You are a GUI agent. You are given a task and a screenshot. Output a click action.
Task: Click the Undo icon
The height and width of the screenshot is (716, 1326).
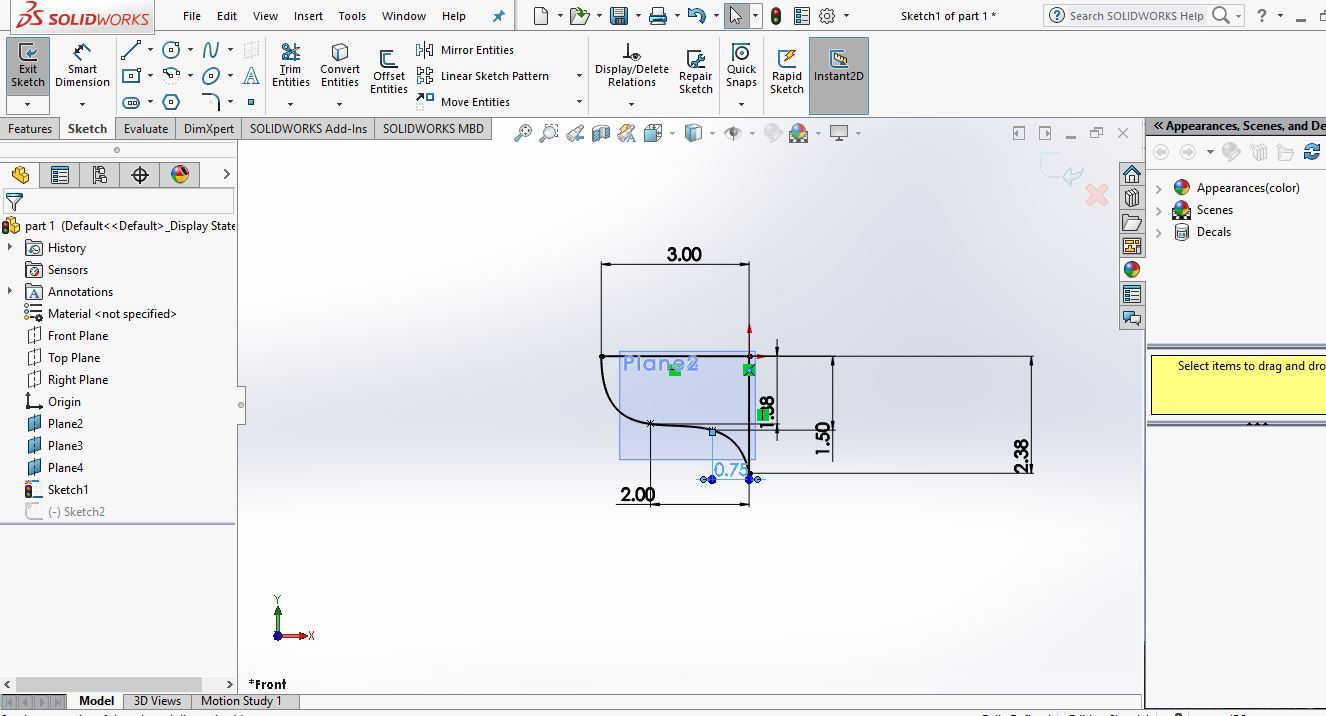(697, 16)
